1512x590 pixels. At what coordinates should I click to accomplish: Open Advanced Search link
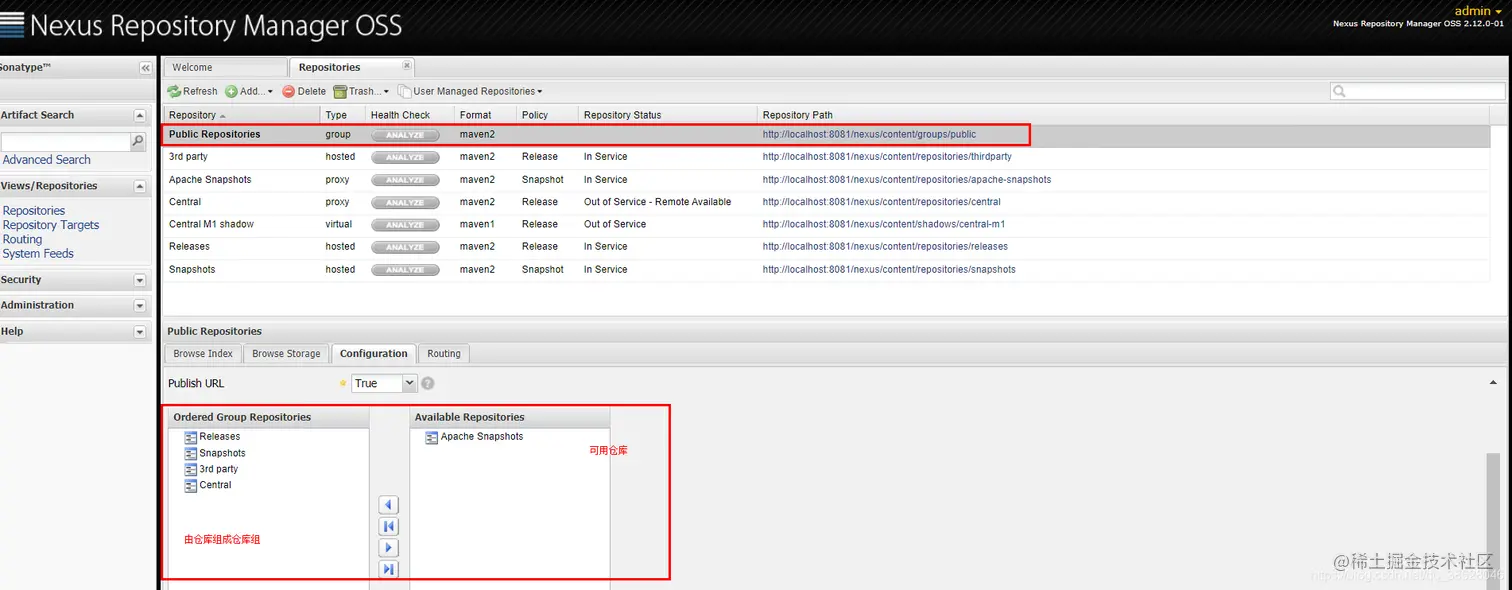point(46,160)
